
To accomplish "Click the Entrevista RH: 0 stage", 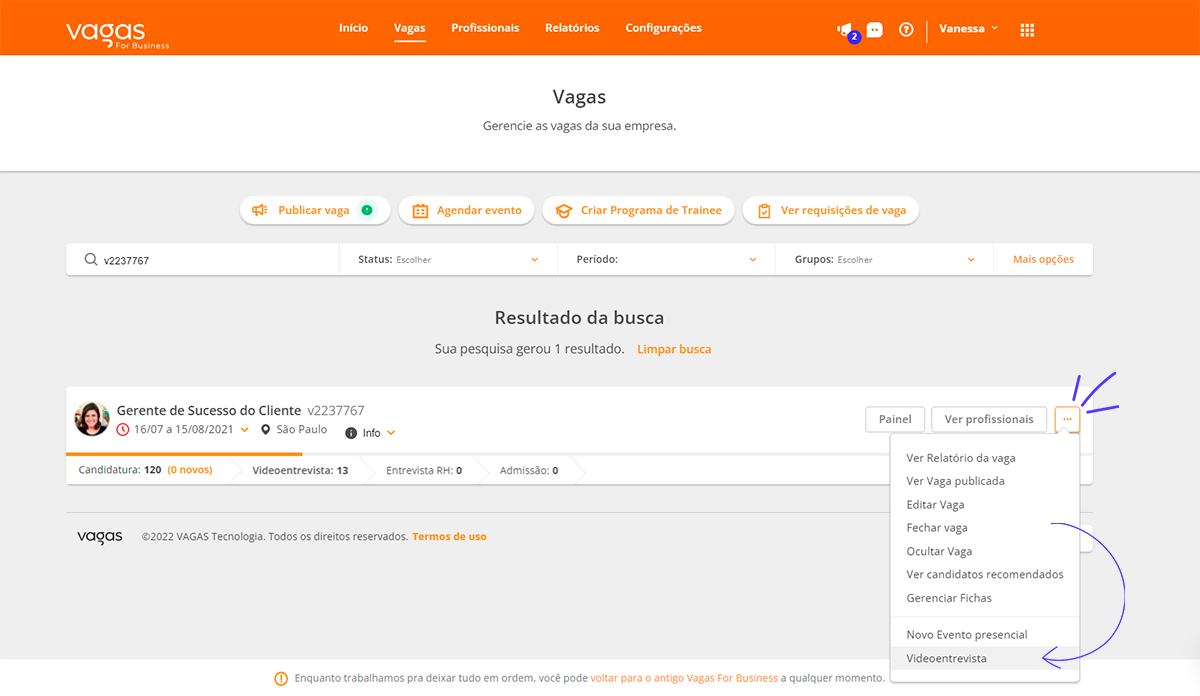I will [x=424, y=470].
